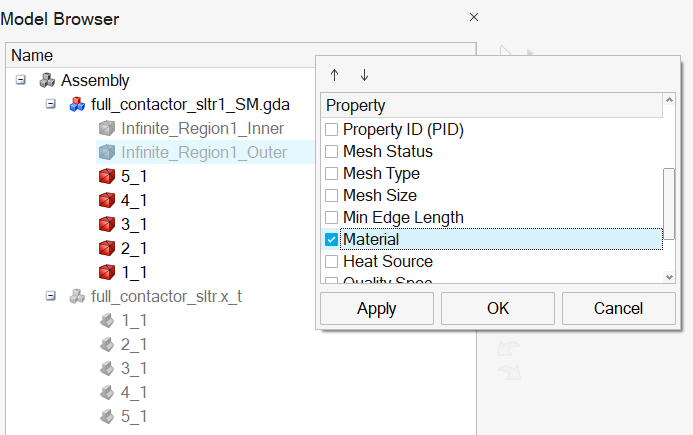Collapse the Assembly tree node

point(21,80)
